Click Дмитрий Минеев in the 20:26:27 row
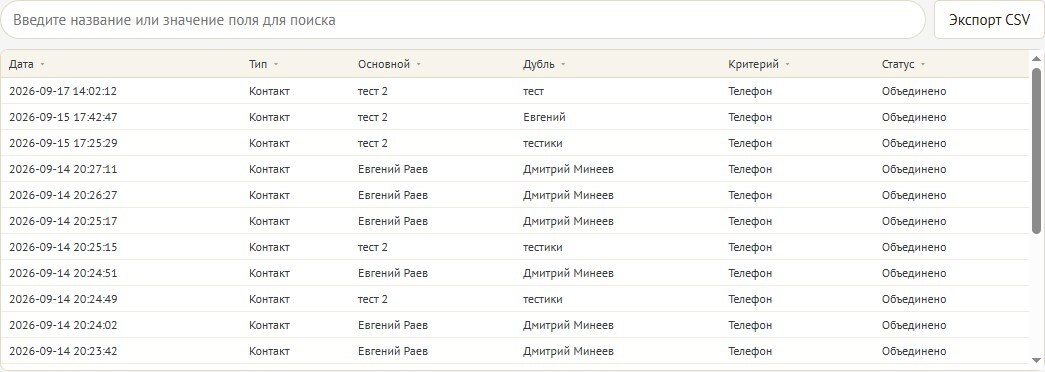 point(568,195)
